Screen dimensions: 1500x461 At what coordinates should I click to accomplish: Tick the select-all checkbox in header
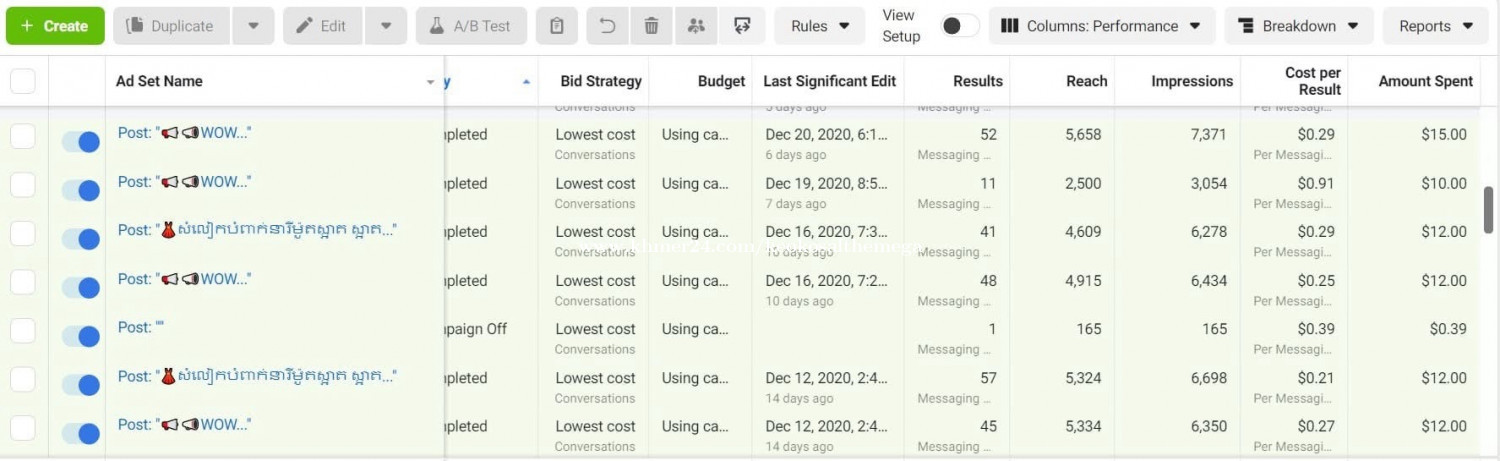22,81
